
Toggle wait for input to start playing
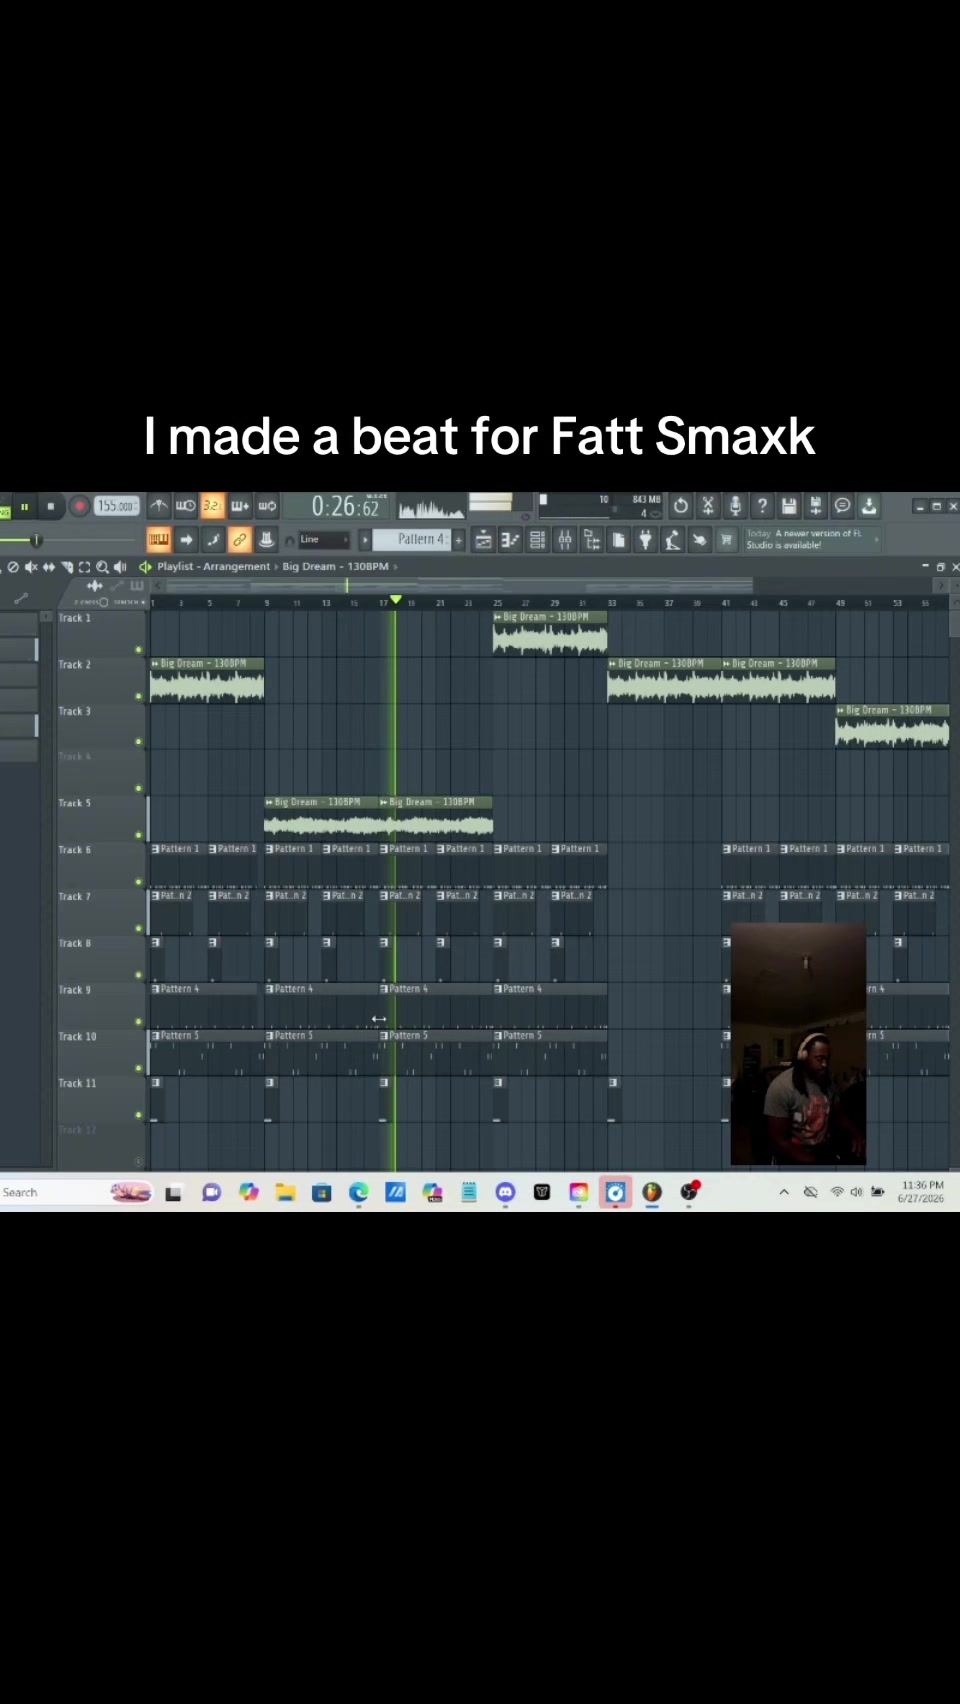pyautogui.click(x=186, y=506)
